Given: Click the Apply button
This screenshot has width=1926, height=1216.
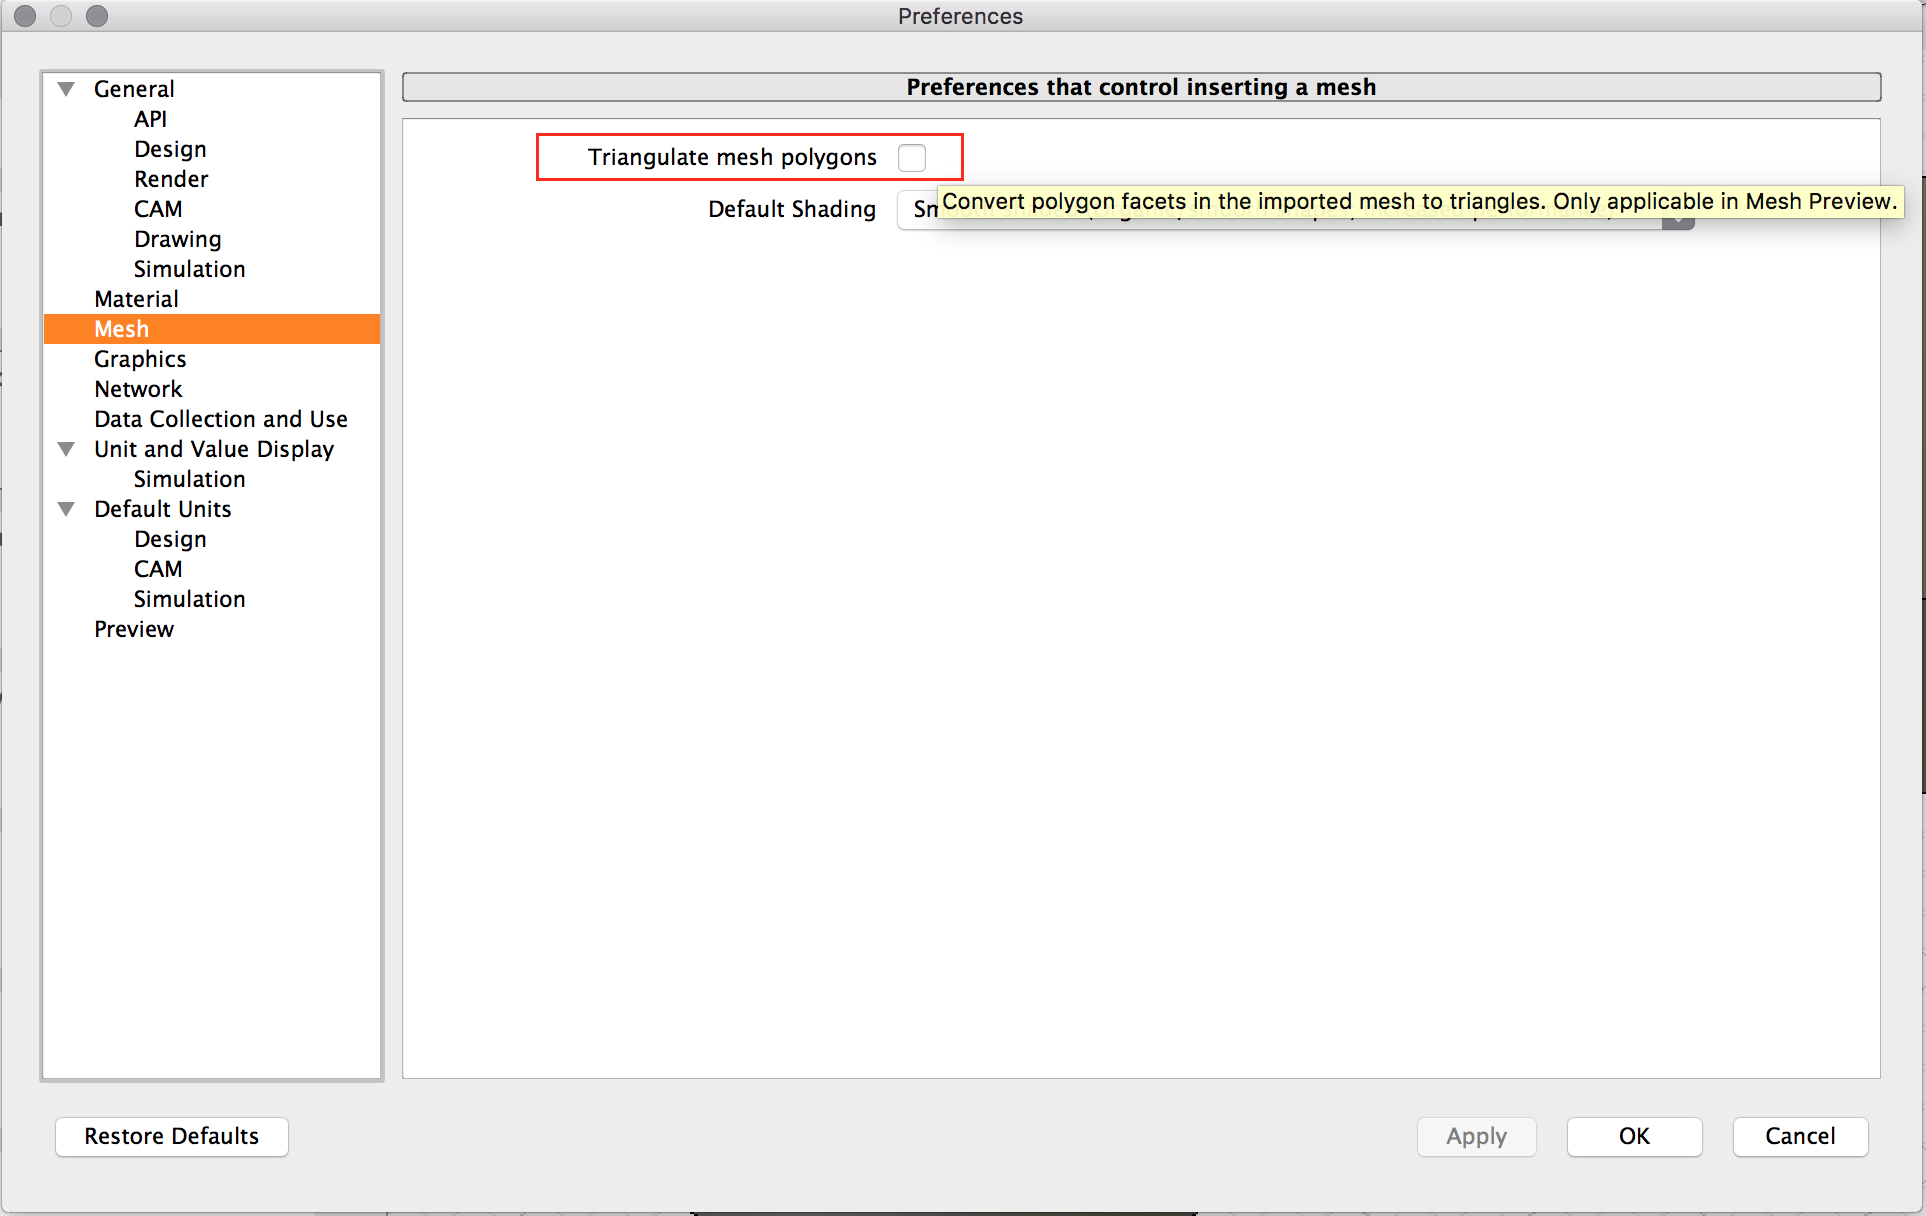Looking at the screenshot, I should pos(1475,1136).
